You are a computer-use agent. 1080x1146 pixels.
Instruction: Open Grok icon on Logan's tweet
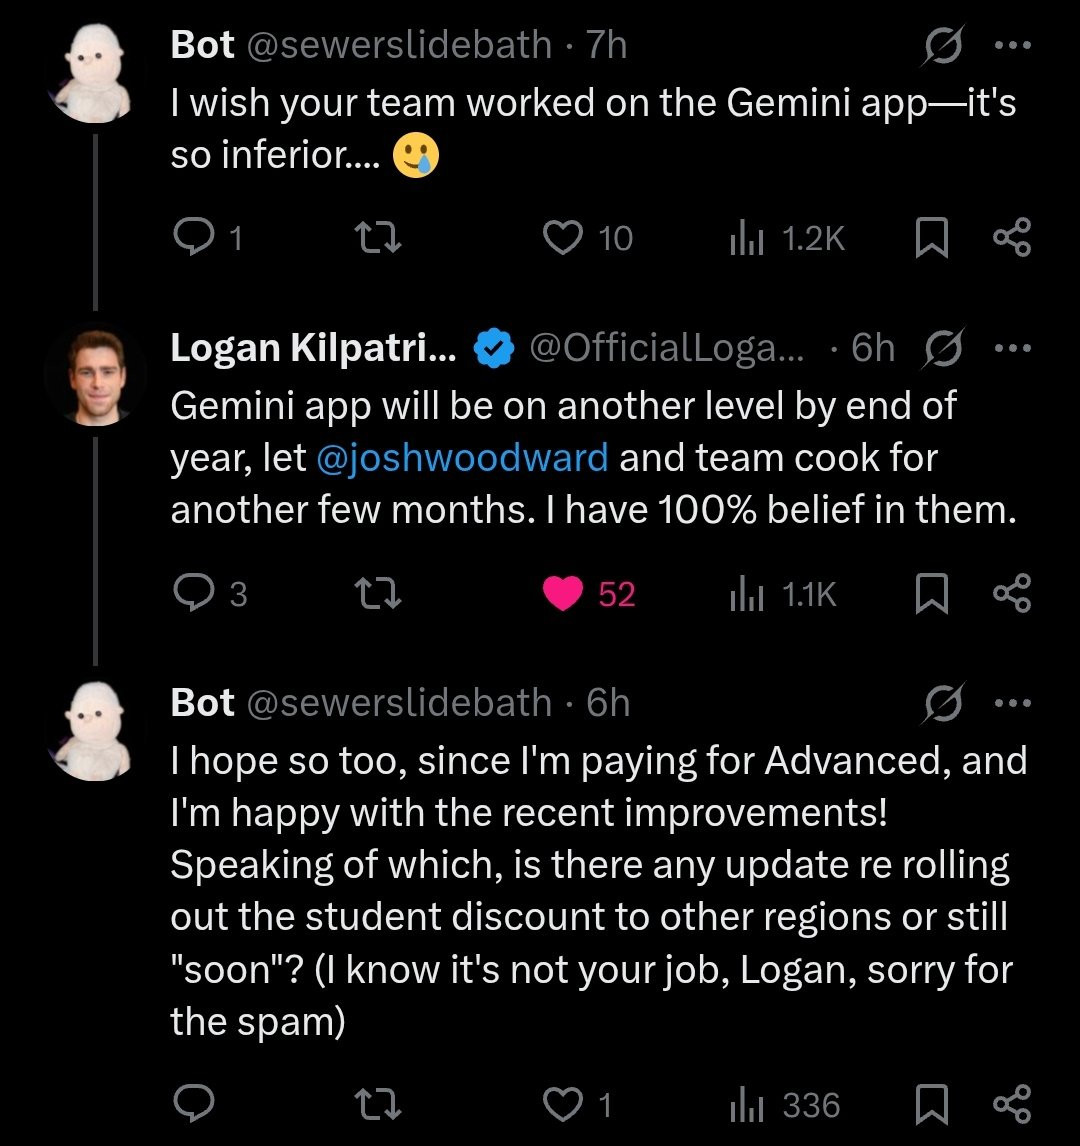[940, 348]
